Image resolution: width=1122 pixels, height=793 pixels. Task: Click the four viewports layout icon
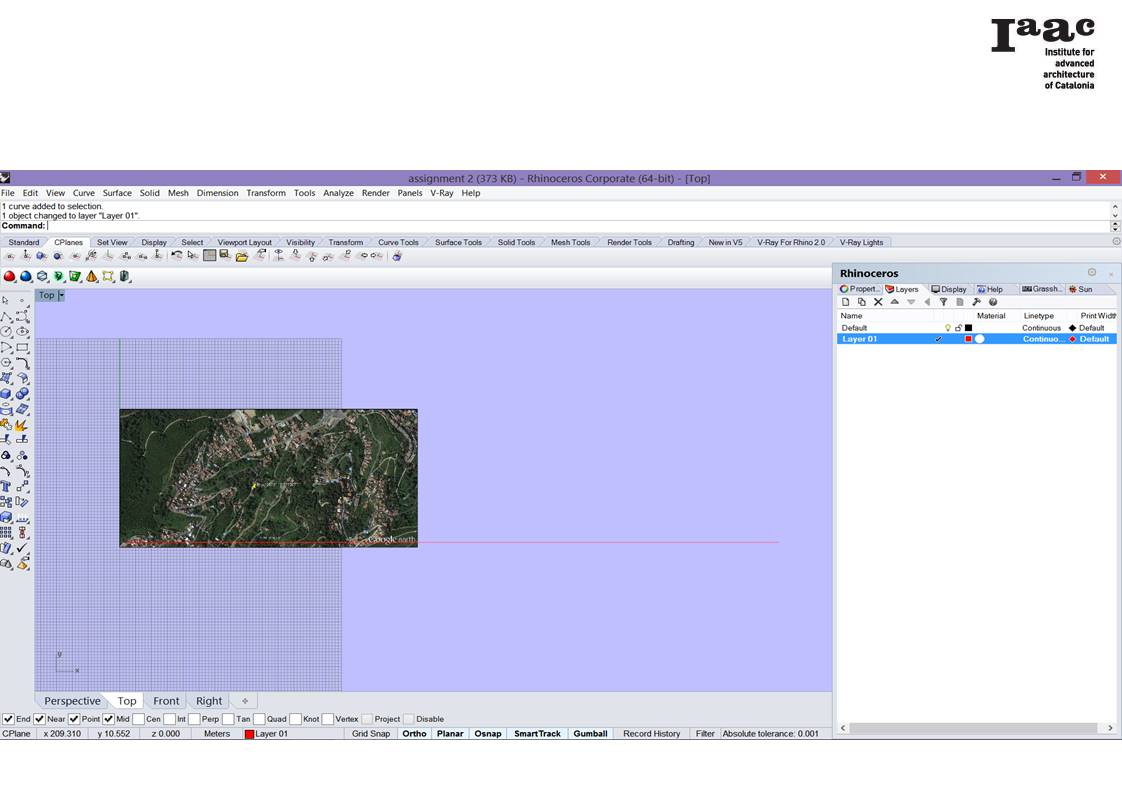209,256
